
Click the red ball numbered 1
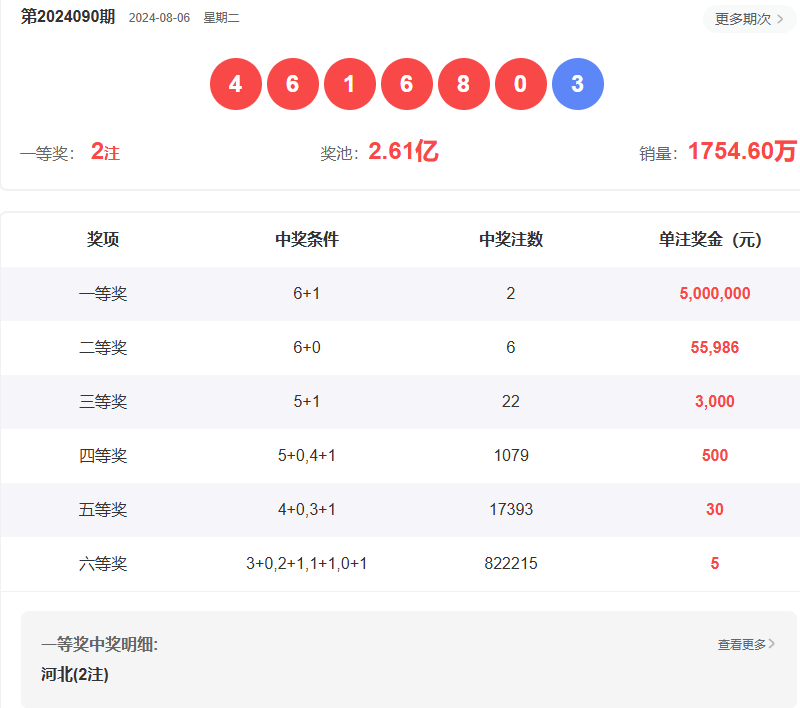click(349, 84)
